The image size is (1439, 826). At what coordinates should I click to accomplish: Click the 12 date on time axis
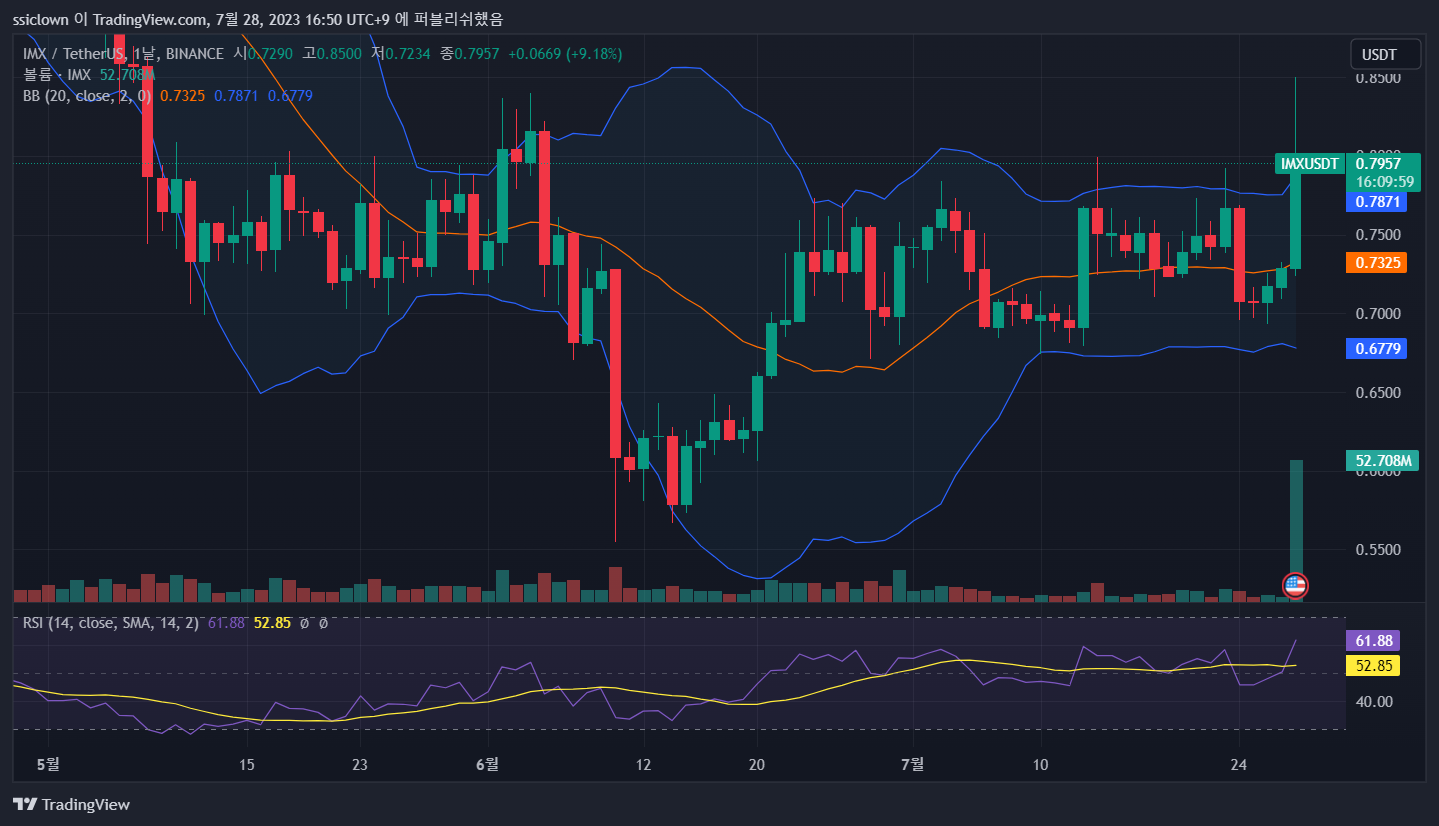643,765
